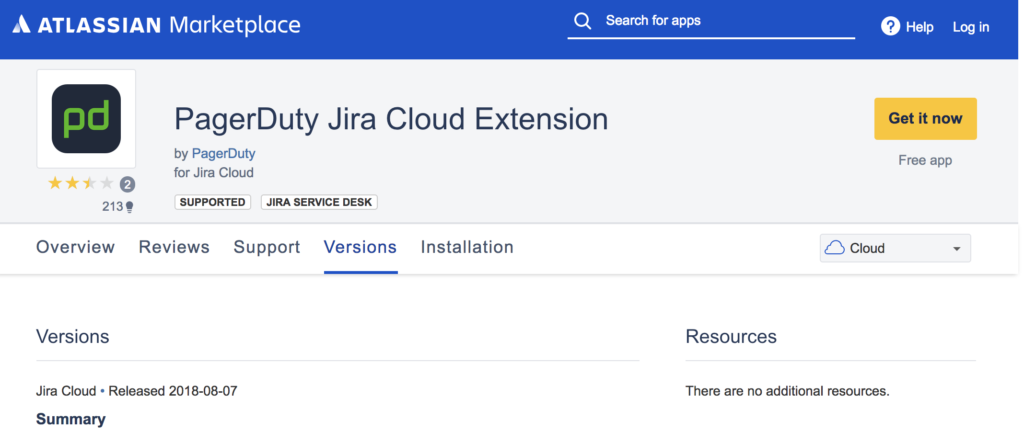Switch to the Installation tab

point(467,247)
